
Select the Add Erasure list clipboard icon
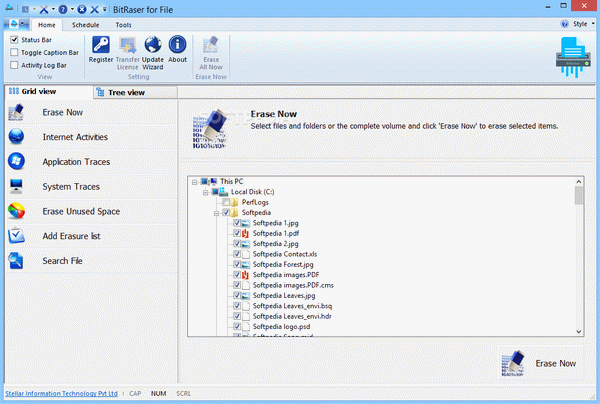pyautogui.click(x=16, y=236)
